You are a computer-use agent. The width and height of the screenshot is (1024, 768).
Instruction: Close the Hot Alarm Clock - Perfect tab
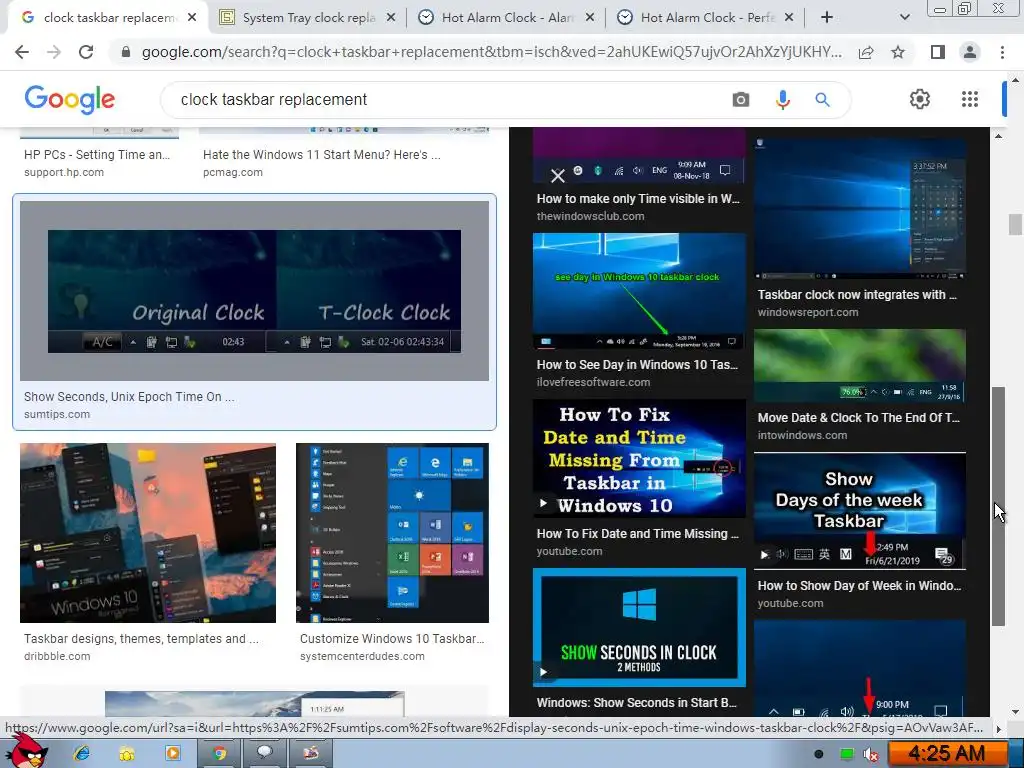[789, 18]
